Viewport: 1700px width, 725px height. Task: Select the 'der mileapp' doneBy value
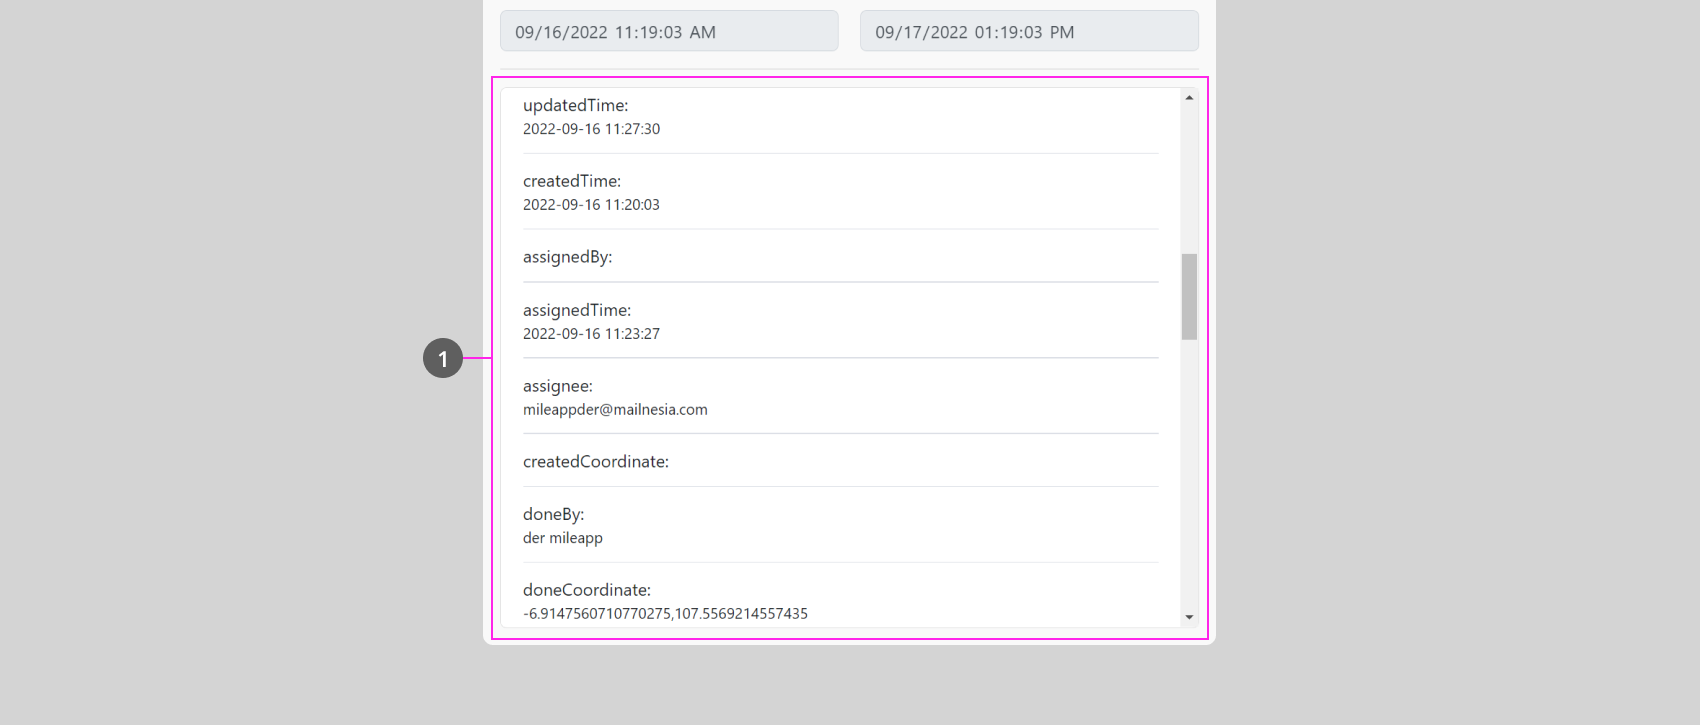point(563,538)
